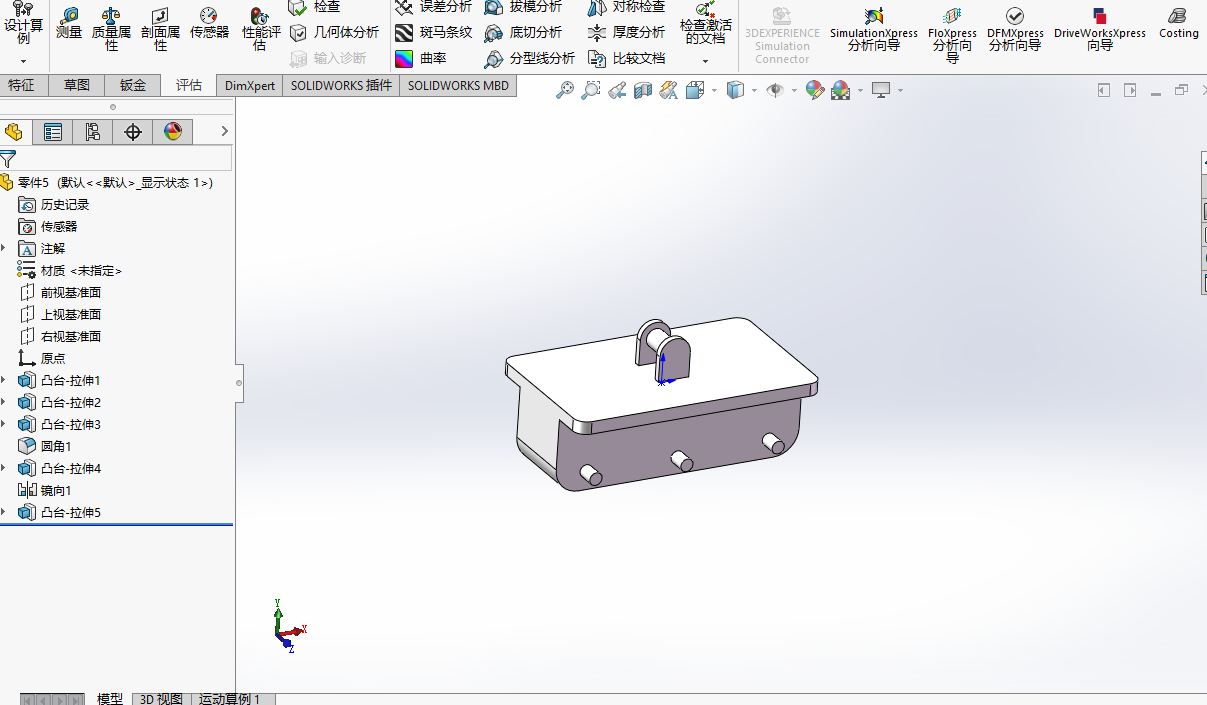1207x705 pixels.
Task: Click the tree filter funnel icon
Action: click(x=8, y=159)
